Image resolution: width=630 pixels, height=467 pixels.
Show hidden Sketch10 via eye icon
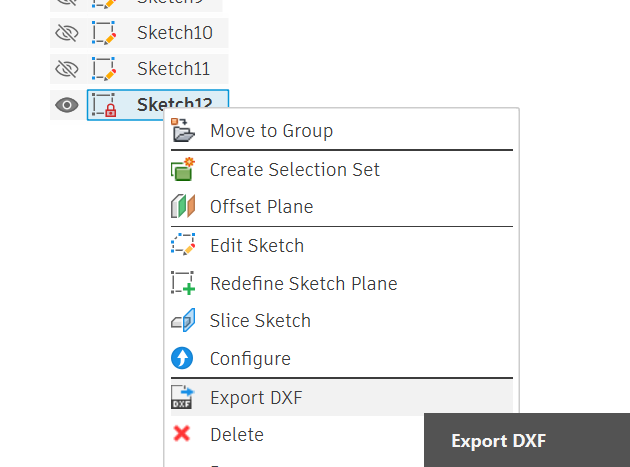point(66,33)
